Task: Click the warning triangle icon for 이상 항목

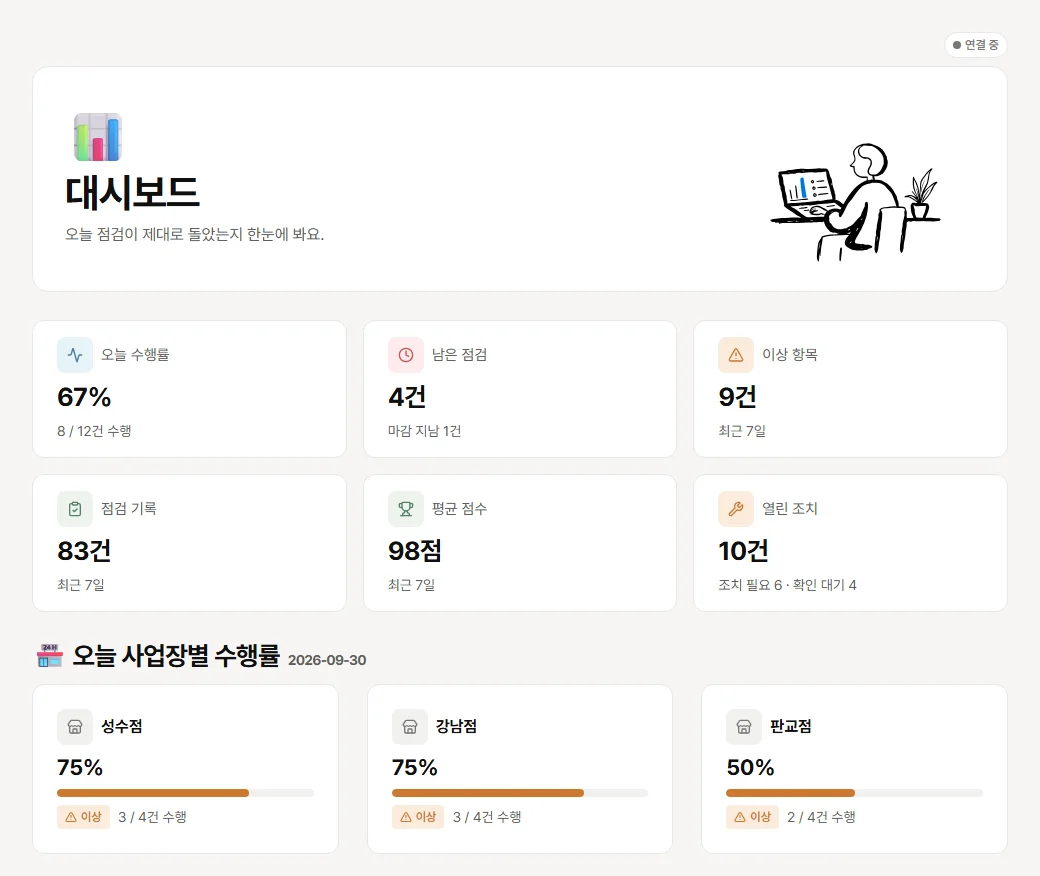Action: pyautogui.click(x=736, y=355)
